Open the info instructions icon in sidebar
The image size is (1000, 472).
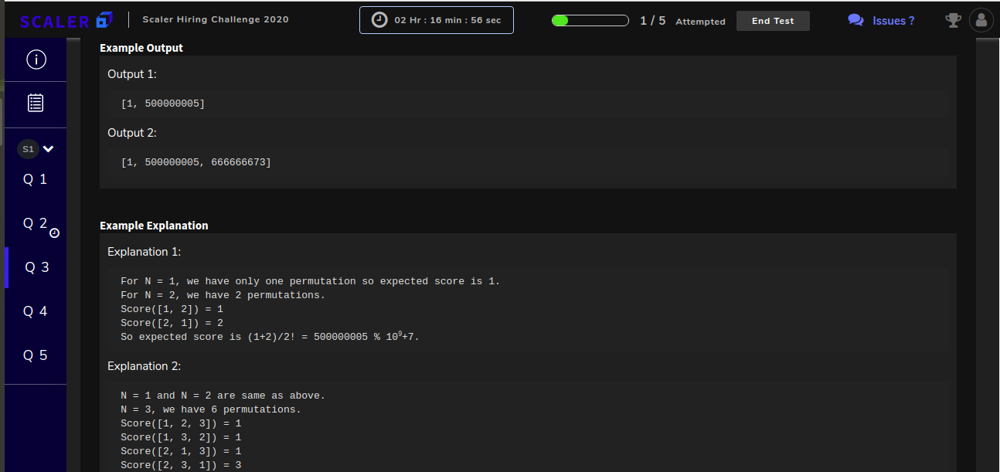pyautogui.click(x=36, y=60)
